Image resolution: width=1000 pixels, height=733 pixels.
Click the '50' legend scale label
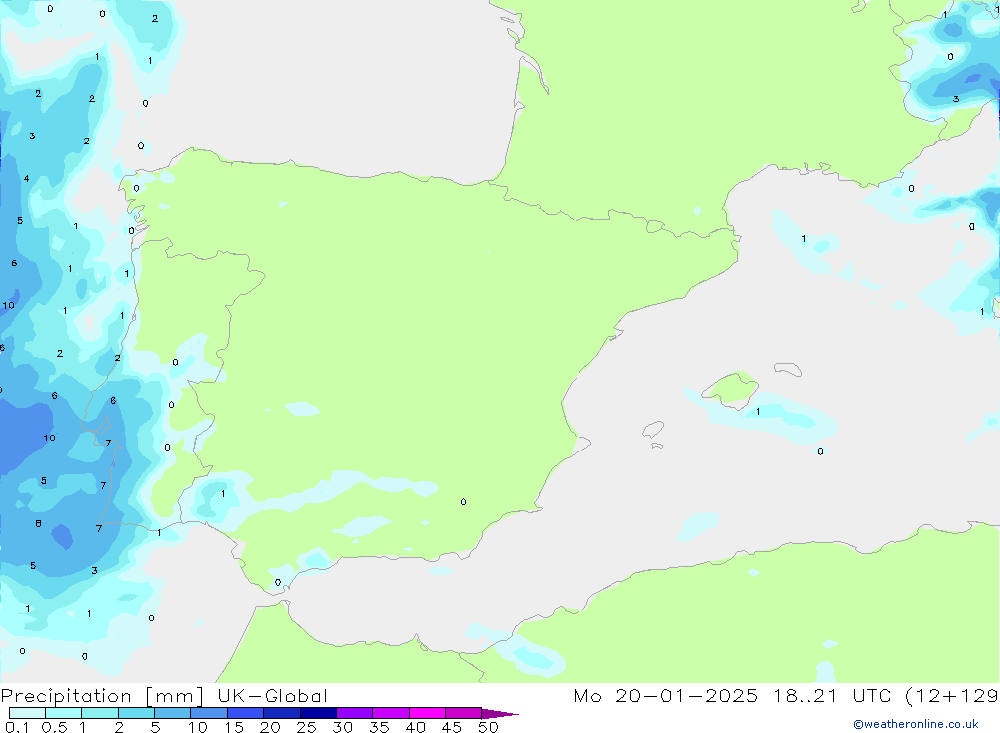point(489,727)
